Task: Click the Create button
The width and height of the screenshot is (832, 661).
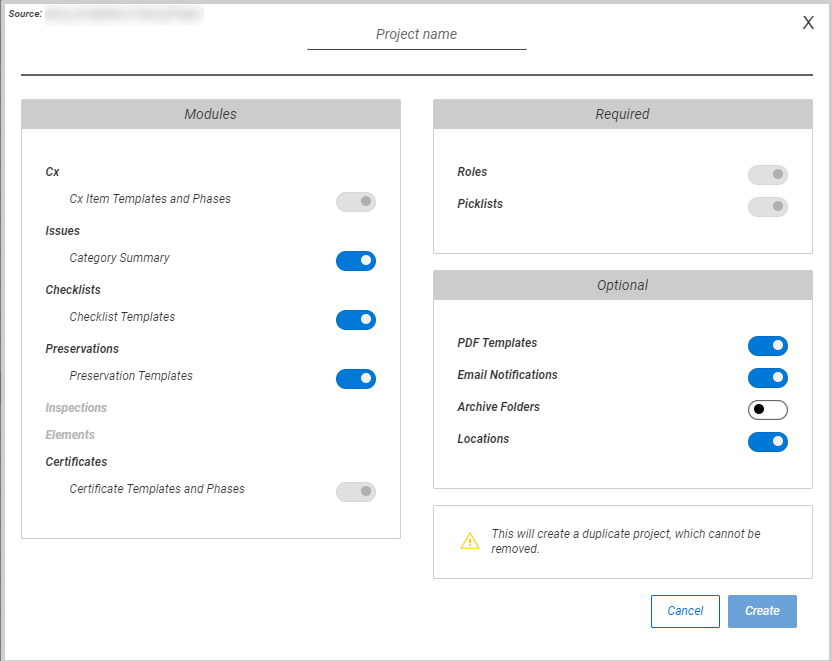Action: tap(762, 611)
